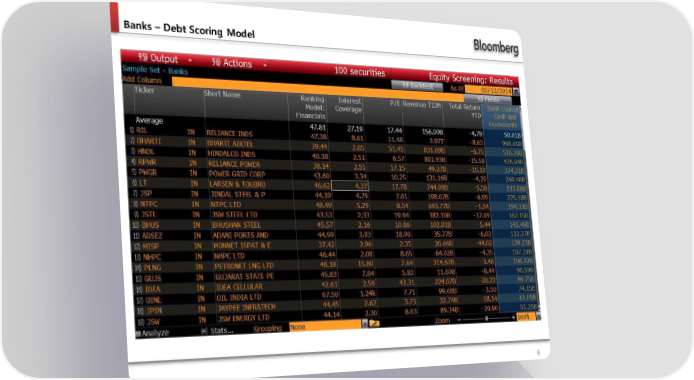Click the Analyze icon at bottom left
Screen dimensions: 694x380
[x=138, y=334]
